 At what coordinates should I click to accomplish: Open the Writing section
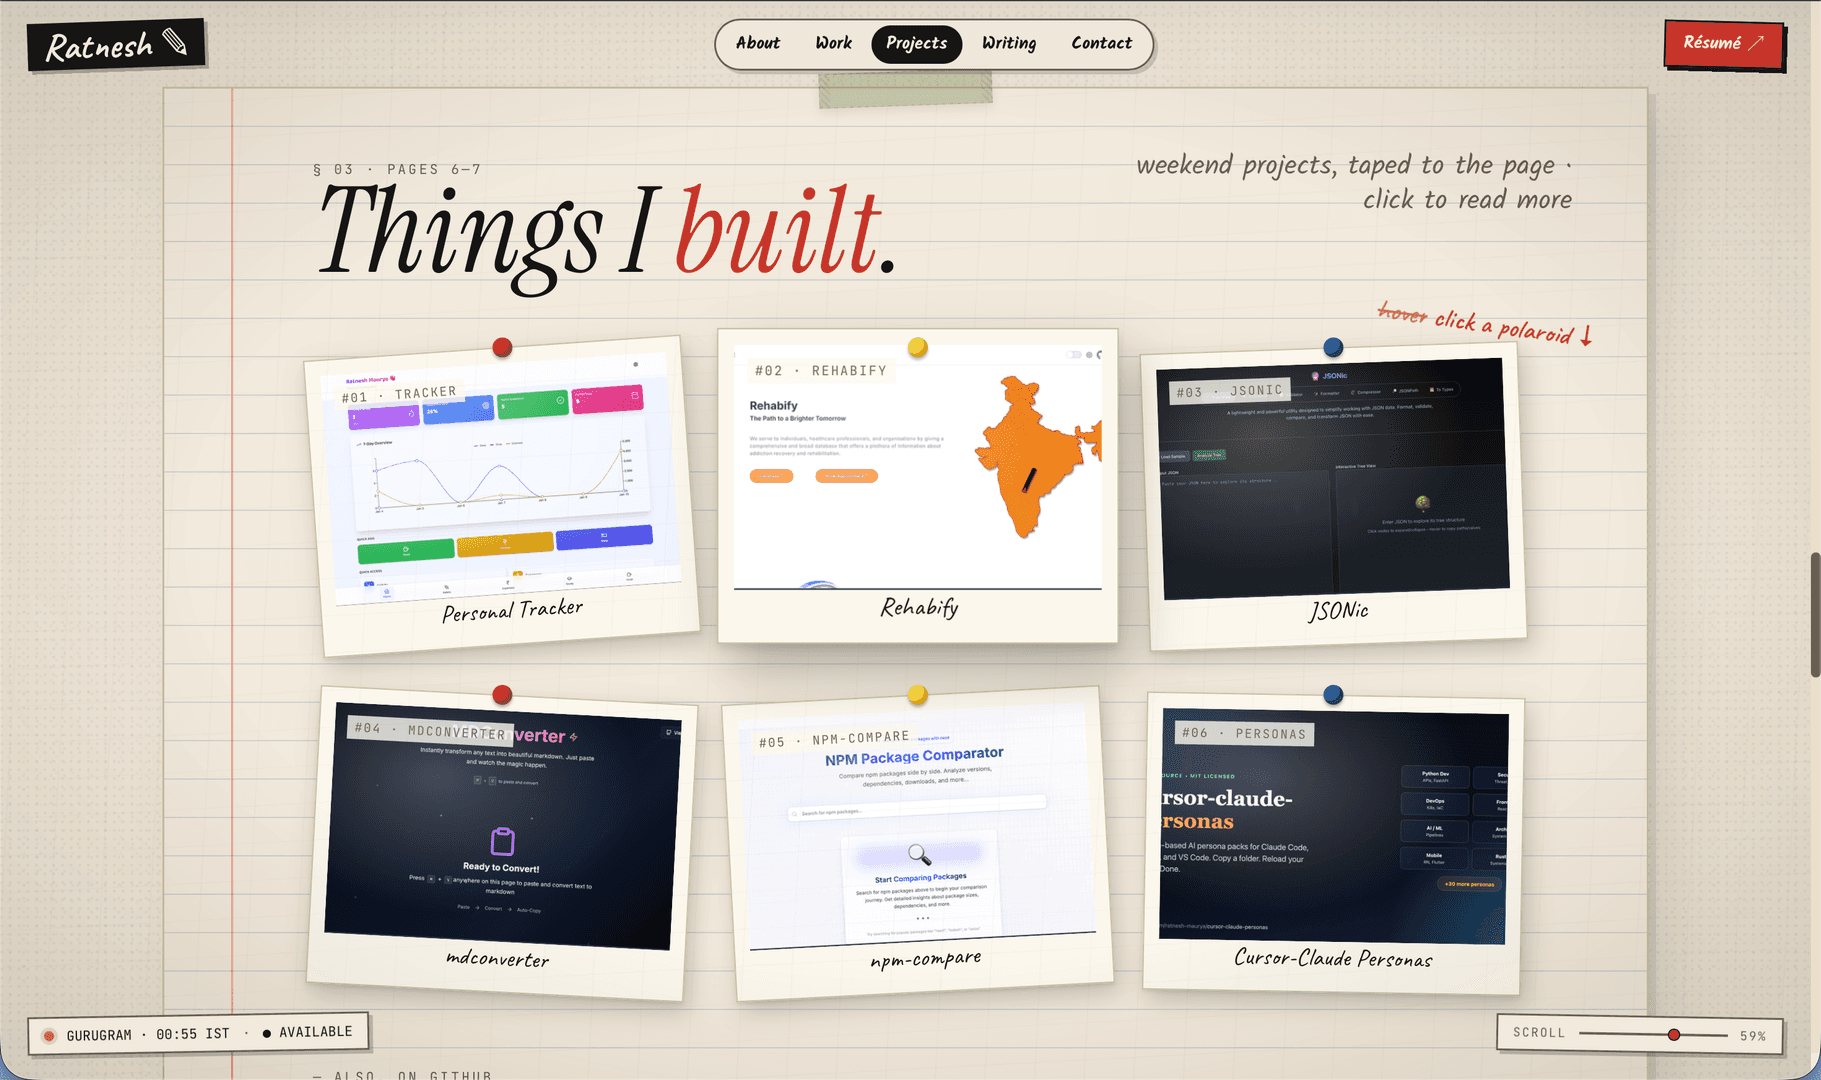pos(1008,43)
